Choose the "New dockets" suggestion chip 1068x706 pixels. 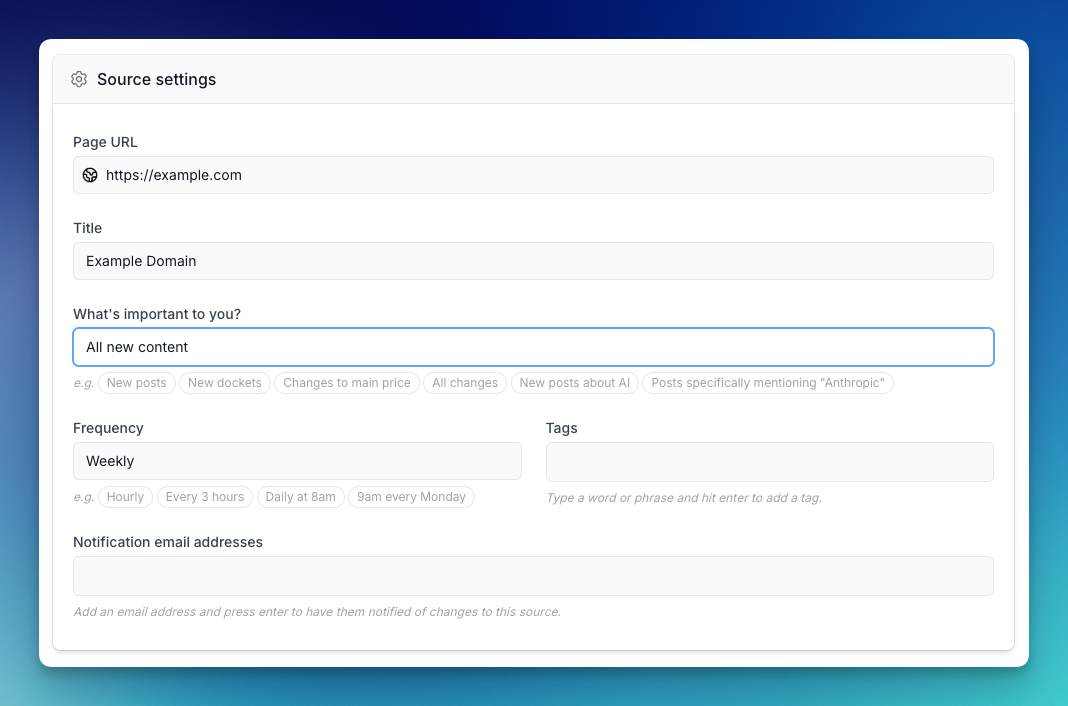click(x=225, y=383)
